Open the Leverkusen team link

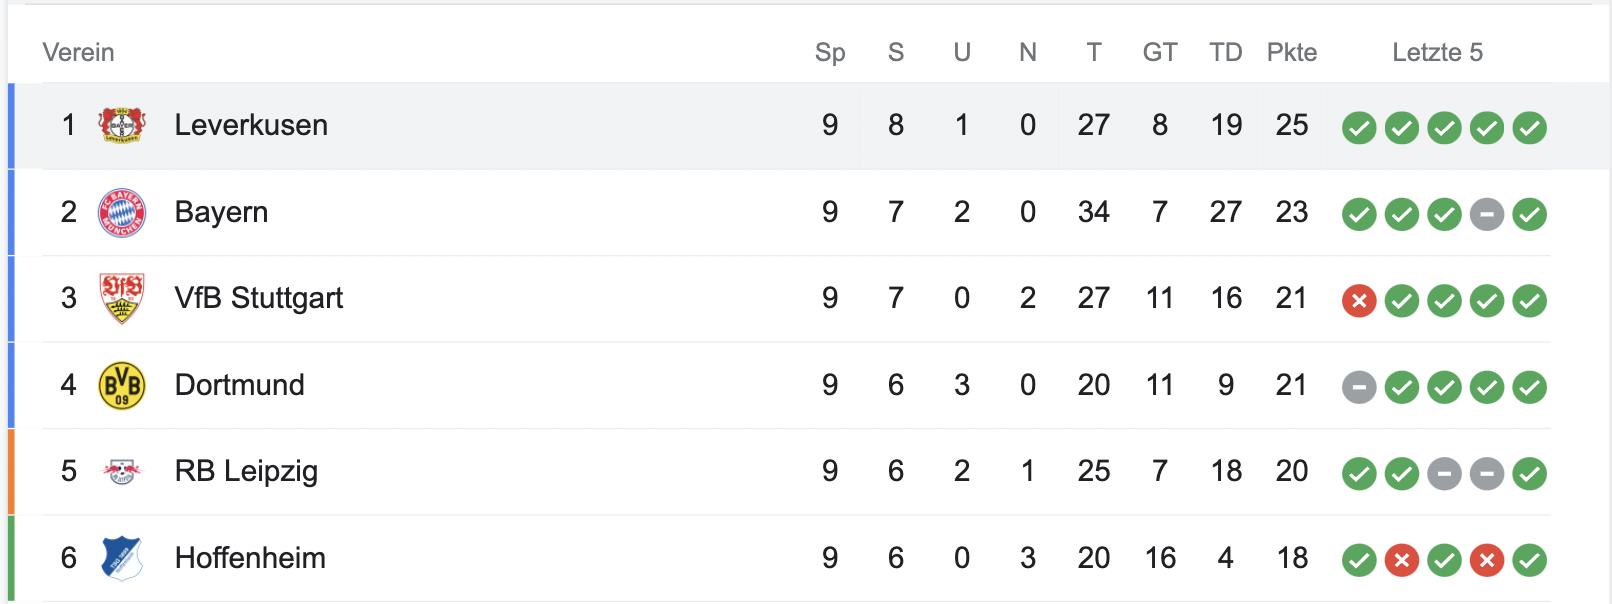coord(251,125)
